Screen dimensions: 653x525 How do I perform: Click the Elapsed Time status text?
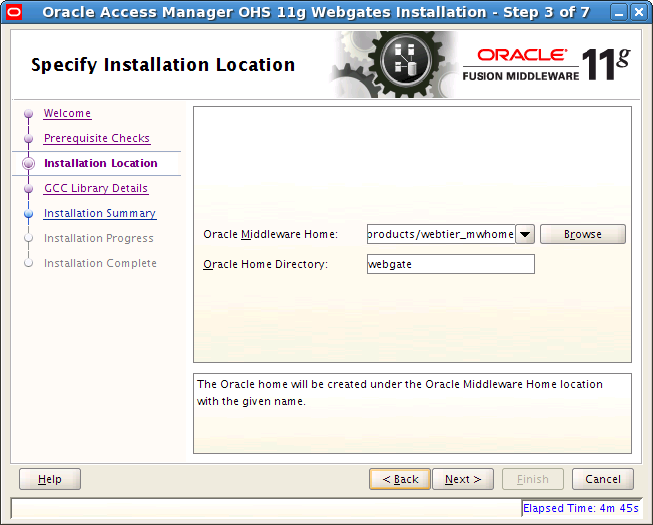(x=581, y=508)
